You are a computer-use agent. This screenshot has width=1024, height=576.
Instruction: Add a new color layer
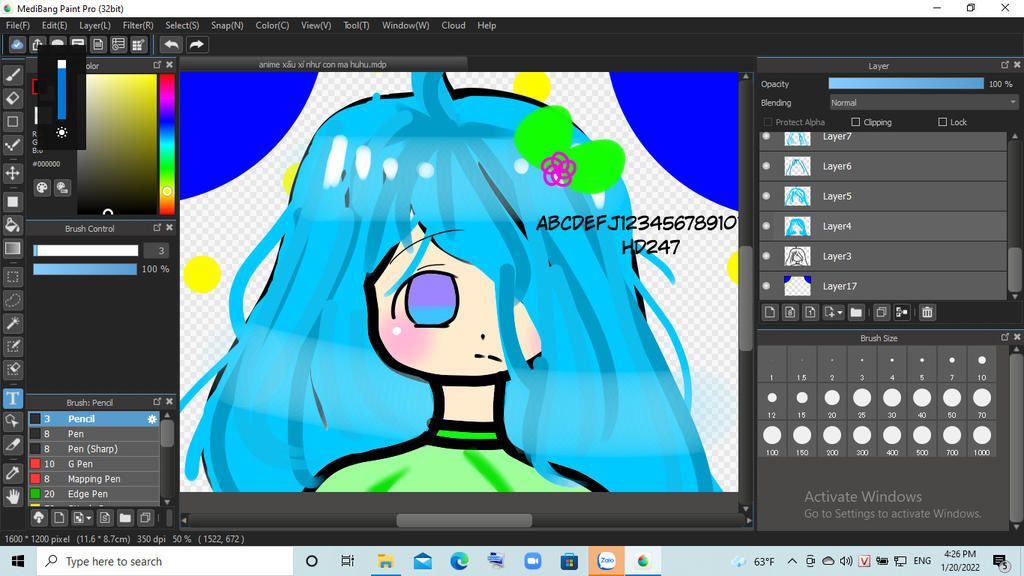(x=770, y=312)
